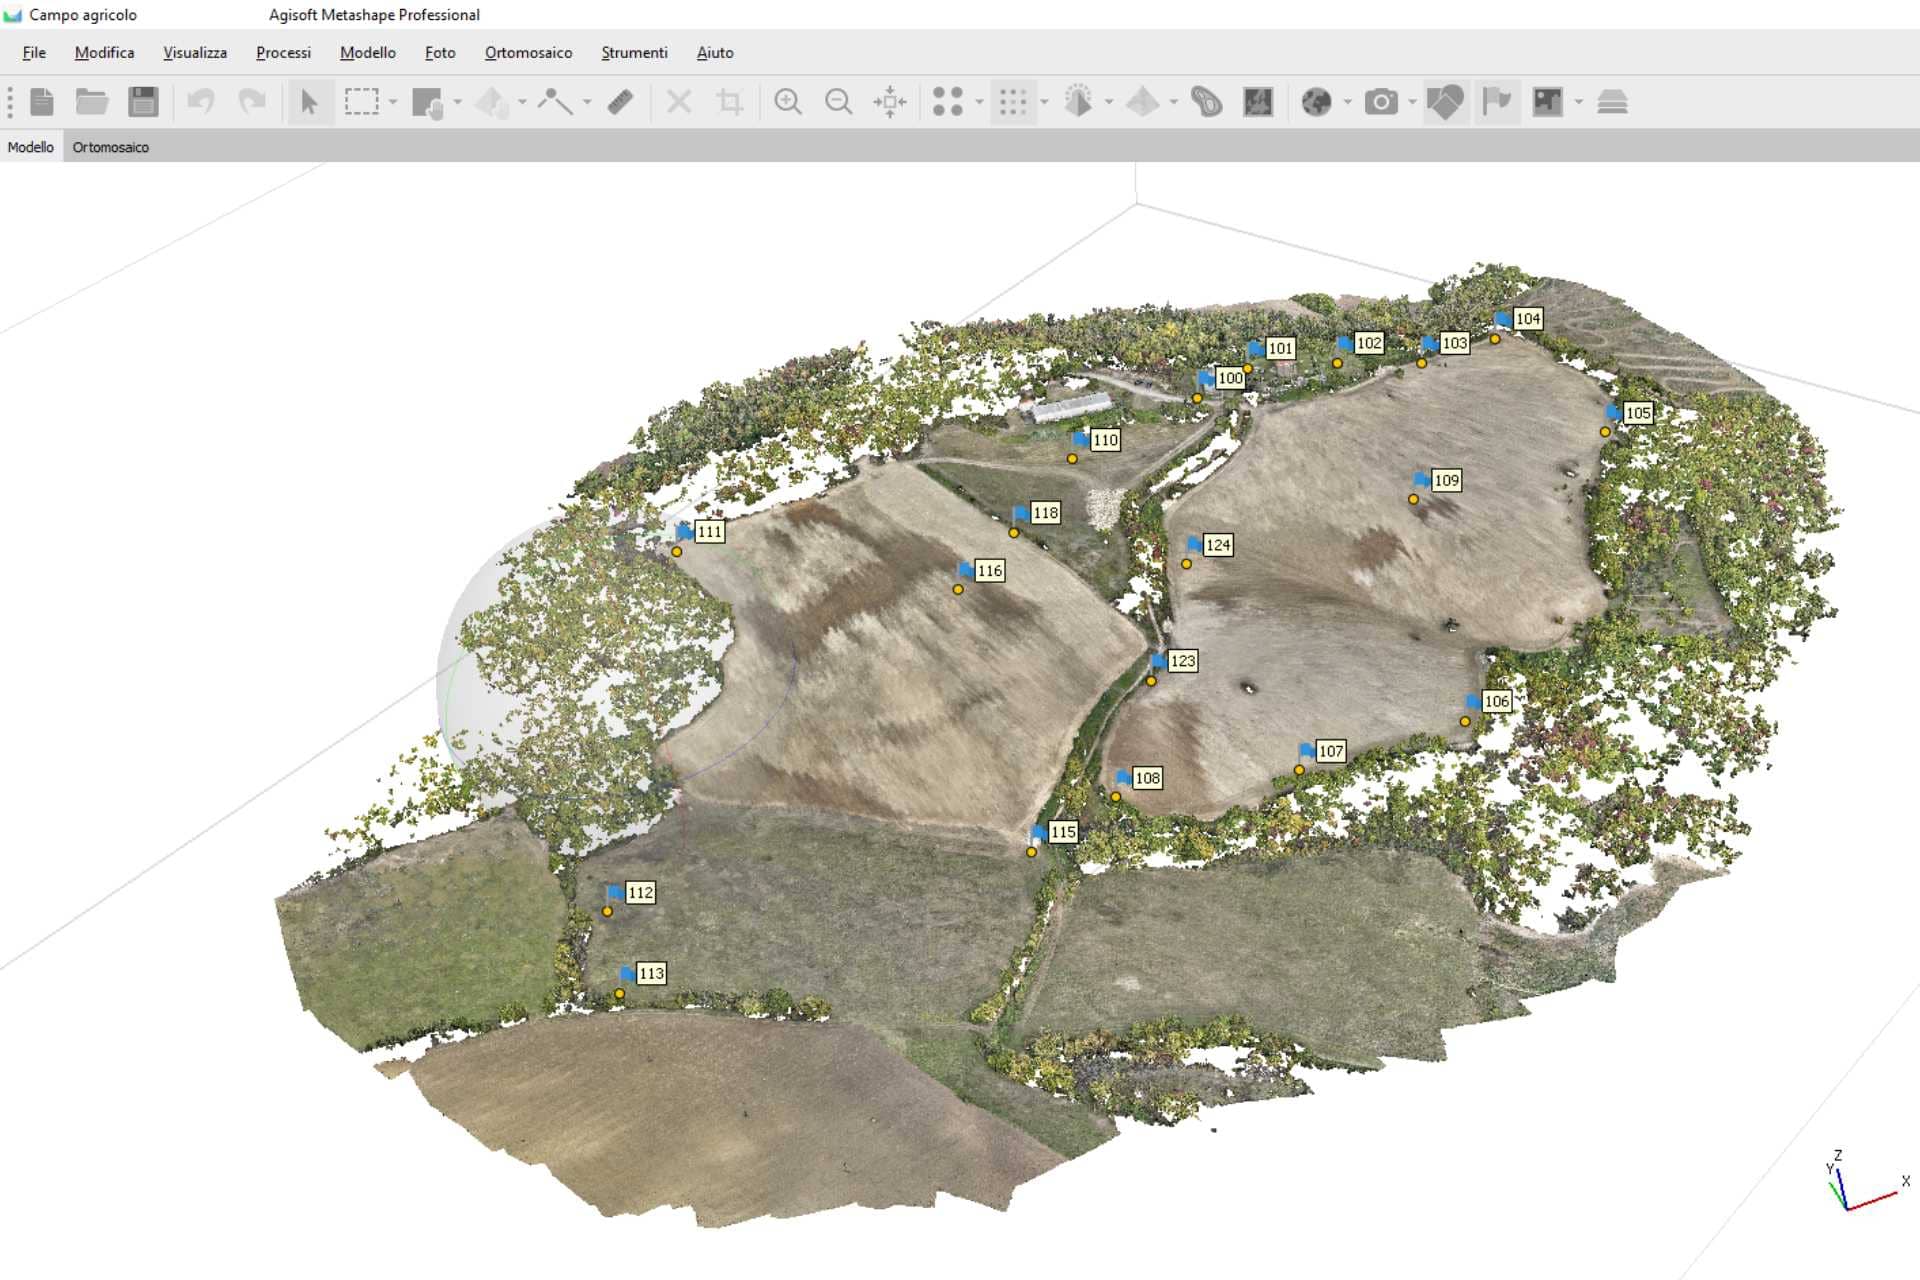Click the blue flag of marker 112
The image size is (1920, 1280).
pyautogui.click(x=615, y=892)
